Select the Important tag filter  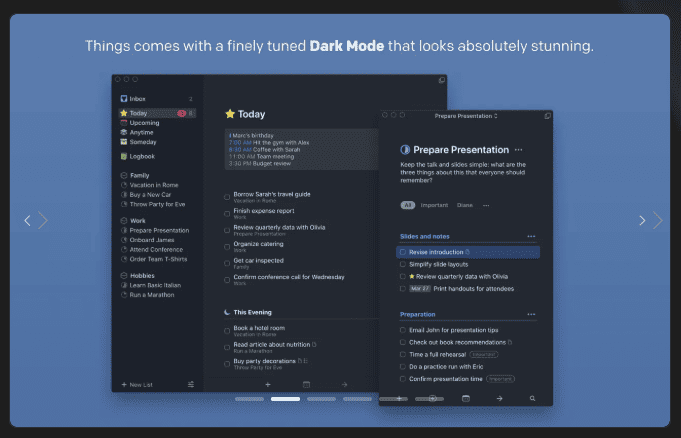434,205
